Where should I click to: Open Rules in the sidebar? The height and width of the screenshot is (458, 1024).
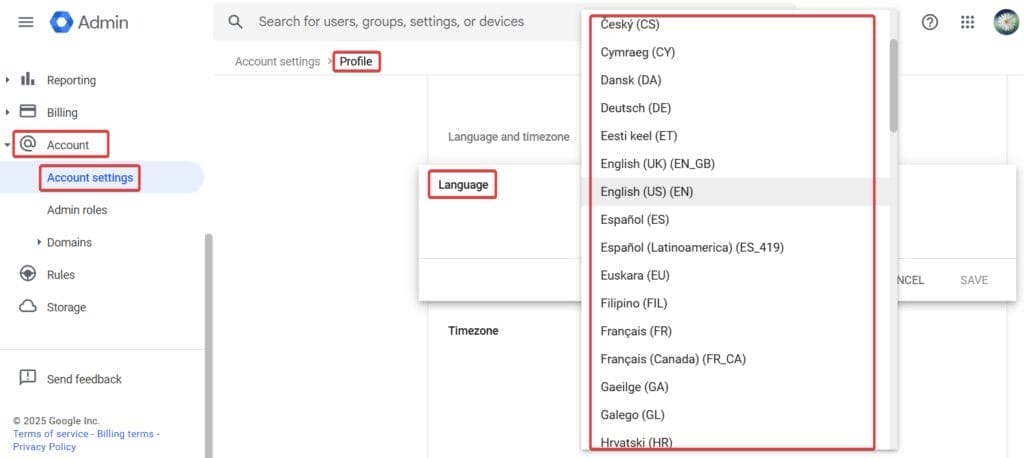pyautogui.click(x=61, y=275)
